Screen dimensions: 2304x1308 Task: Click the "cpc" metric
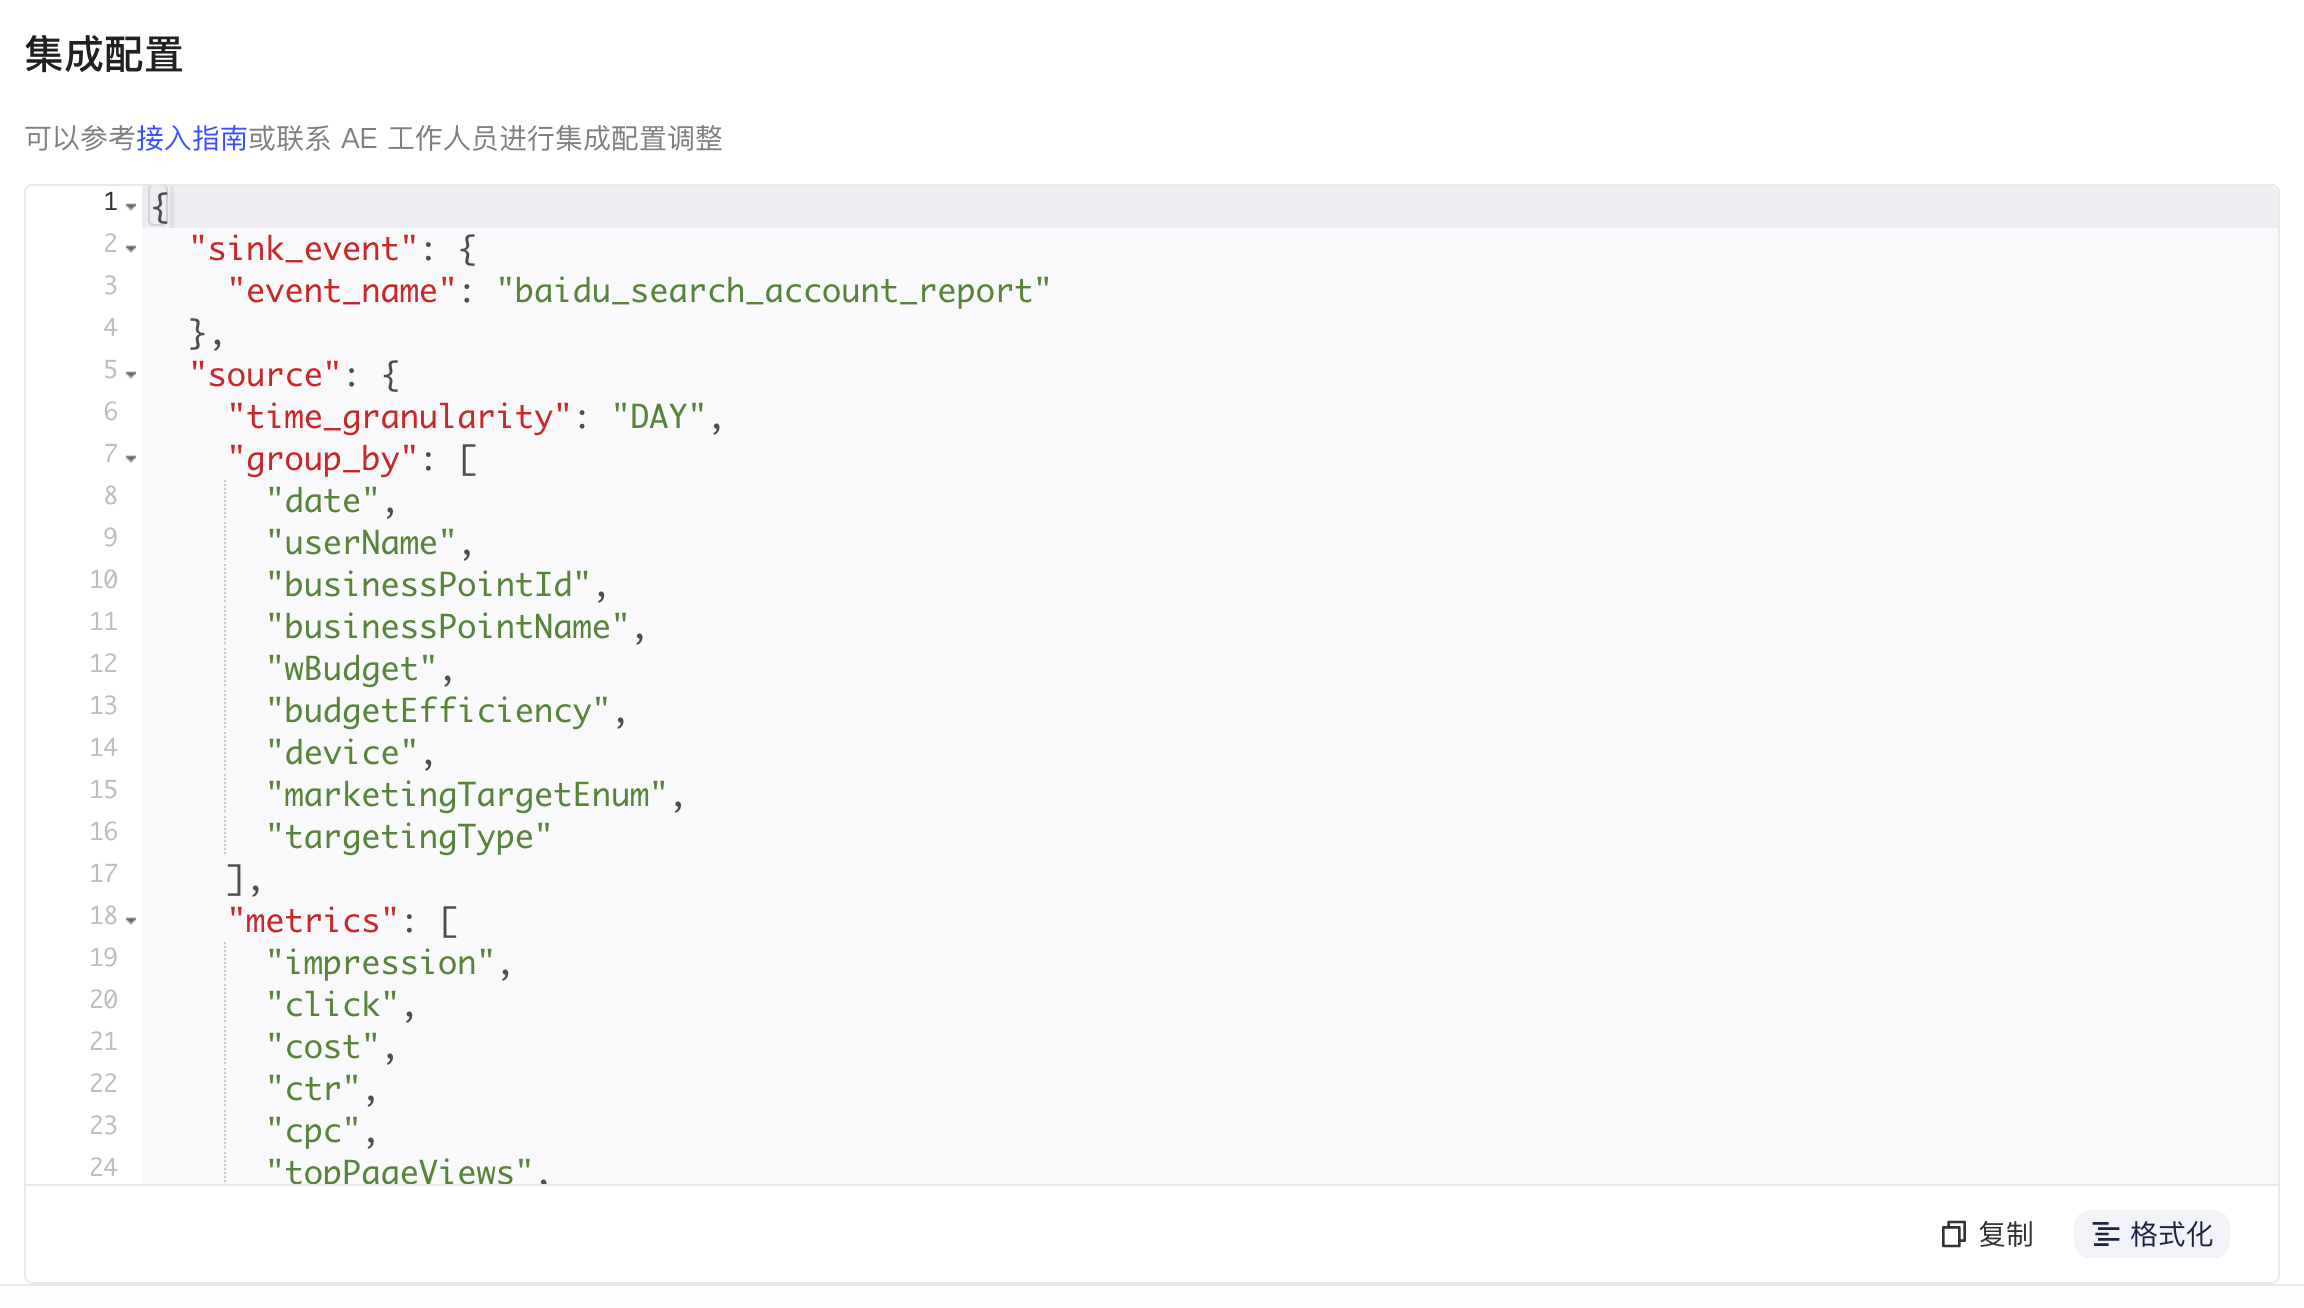(313, 1130)
